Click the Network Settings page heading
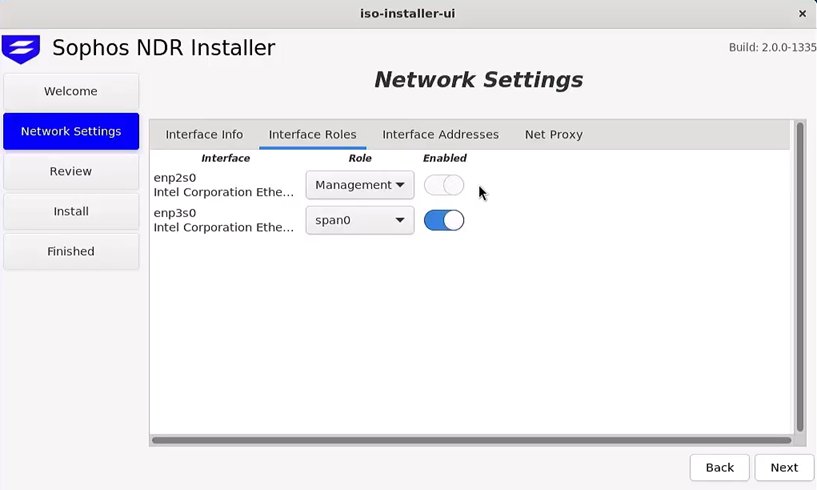 pyautogui.click(x=478, y=80)
